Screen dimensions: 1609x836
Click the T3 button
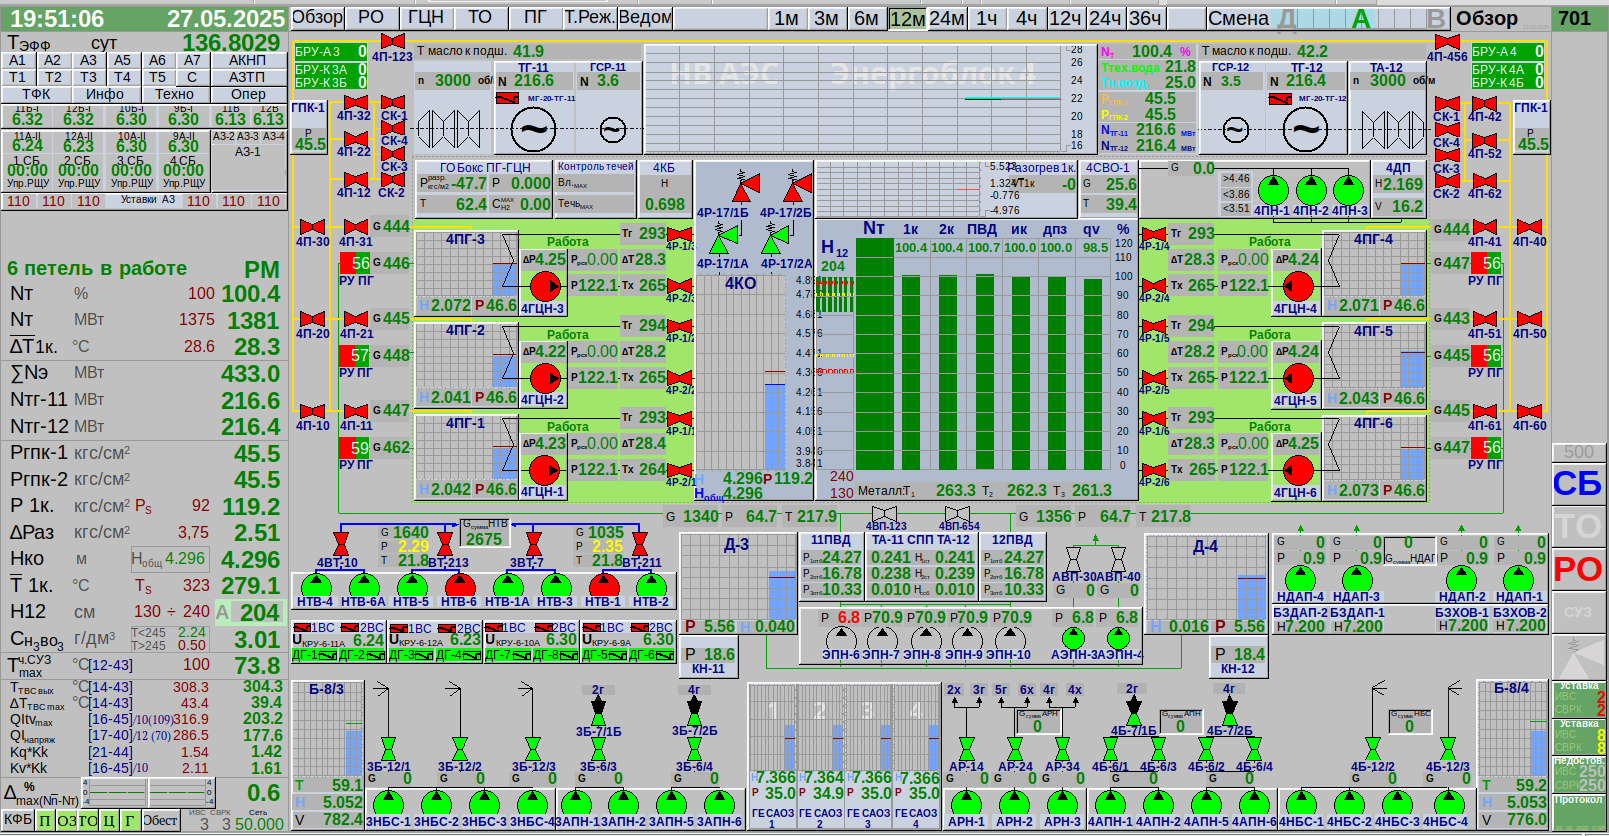click(x=88, y=77)
